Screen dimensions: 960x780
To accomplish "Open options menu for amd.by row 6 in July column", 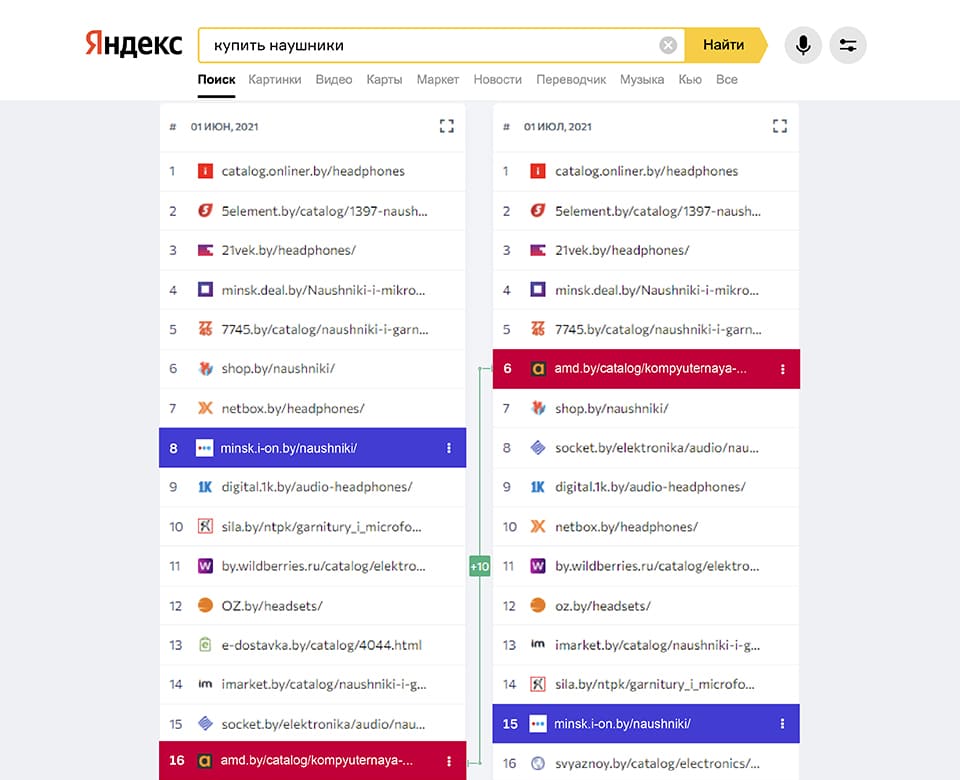I will (x=782, y=369).
